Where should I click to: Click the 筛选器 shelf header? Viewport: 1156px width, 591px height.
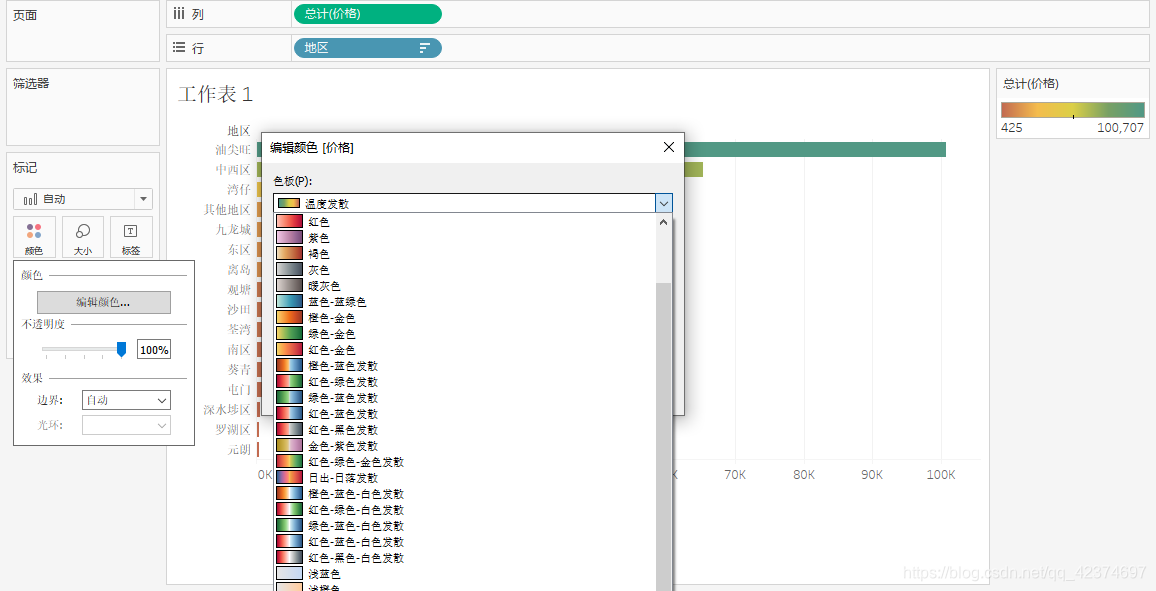pyautogui.click(x=31, y=83)
